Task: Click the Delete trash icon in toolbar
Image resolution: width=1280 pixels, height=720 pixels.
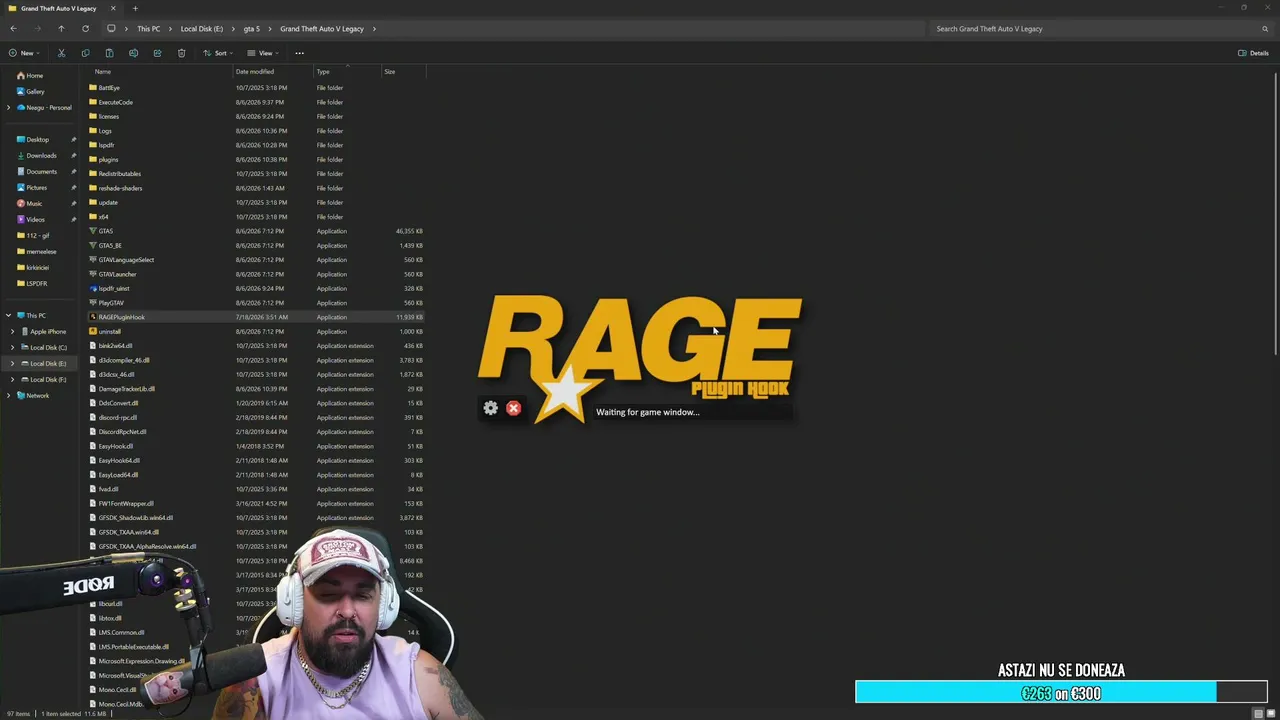Action: tap(181, 53)
